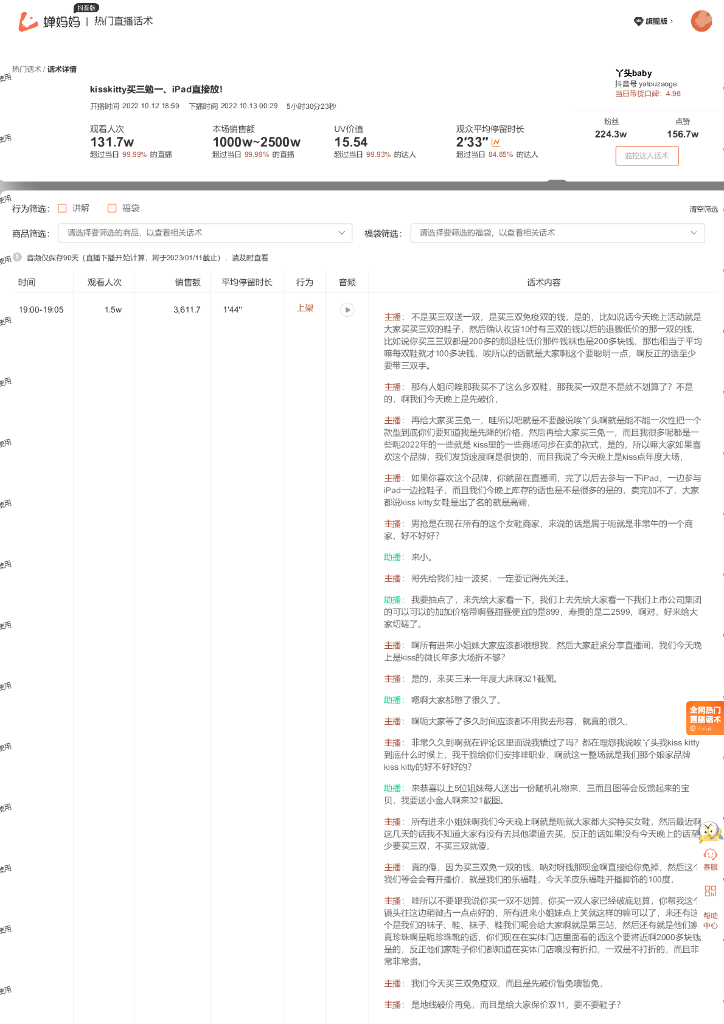Open the user avatar in the header
This screenshot has width=724, height=1024.
pyautogui.click(x=701, y=21)
